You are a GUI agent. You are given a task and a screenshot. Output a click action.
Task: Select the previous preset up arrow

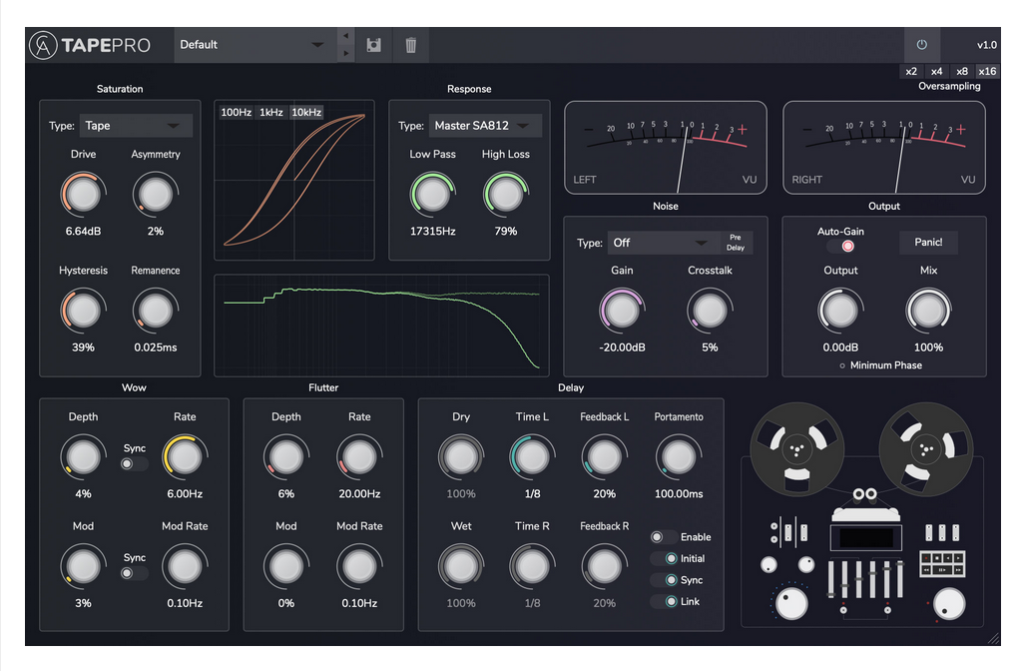(346, 35)
